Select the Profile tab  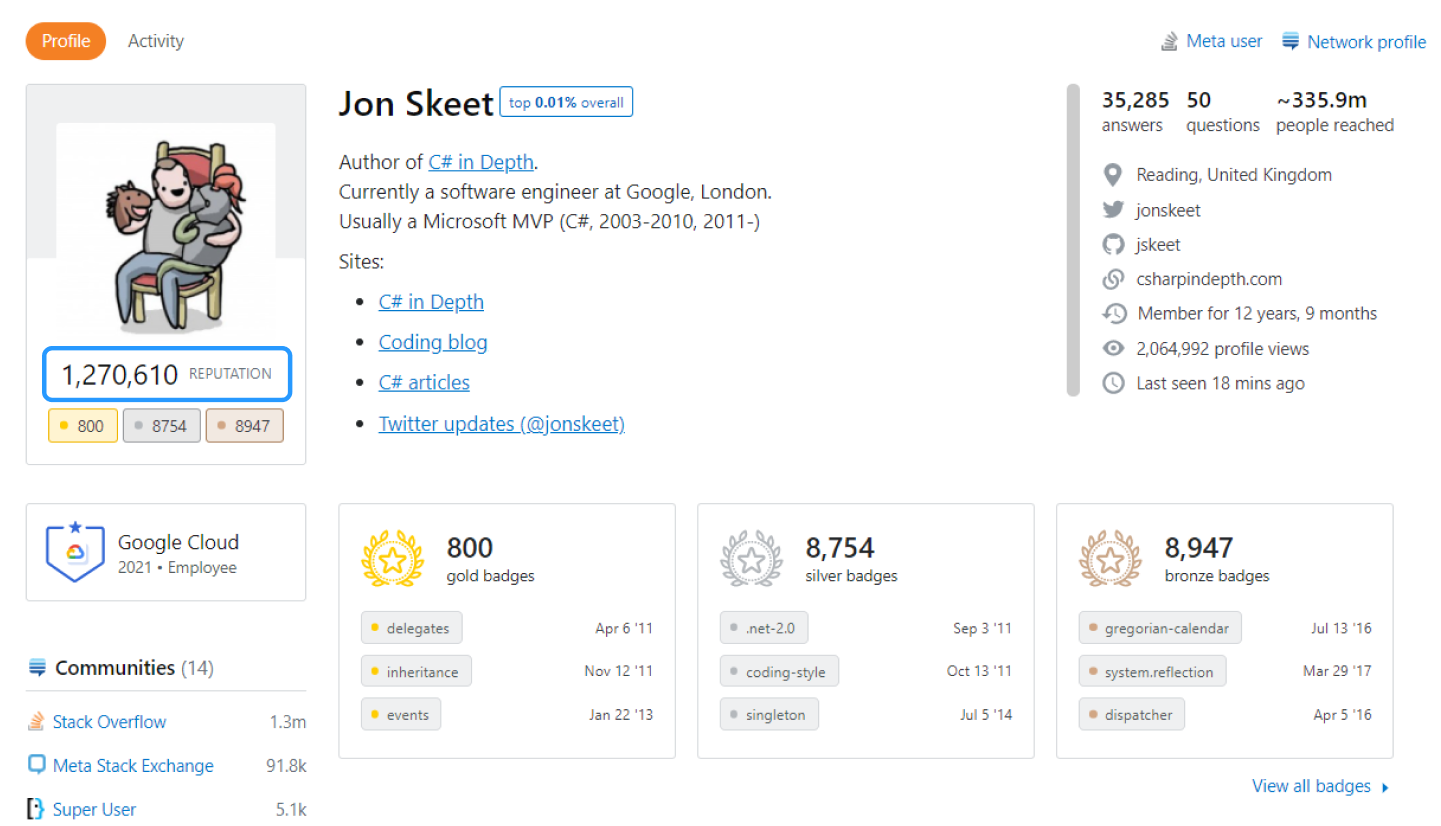66,41
